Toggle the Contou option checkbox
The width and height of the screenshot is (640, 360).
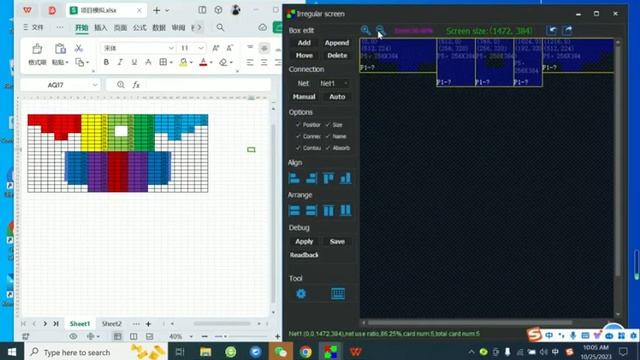click(x=298, y=148)
